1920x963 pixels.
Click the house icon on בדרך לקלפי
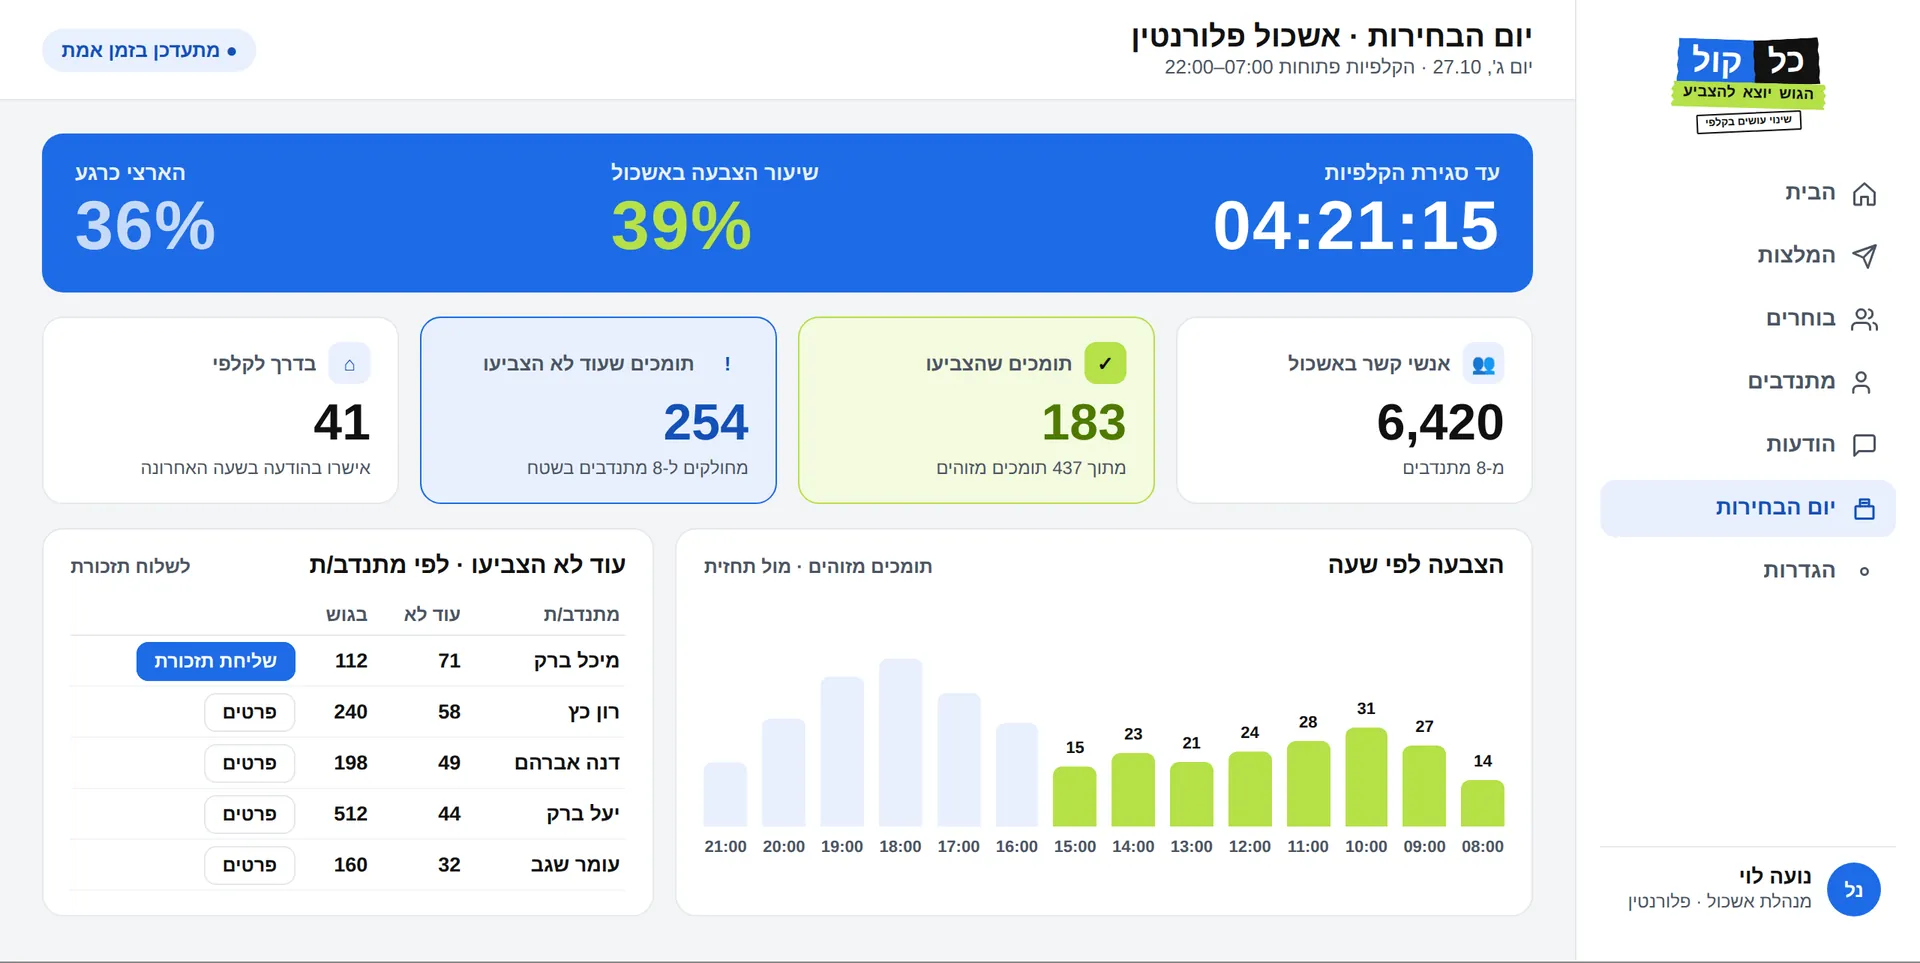(349, 363)
